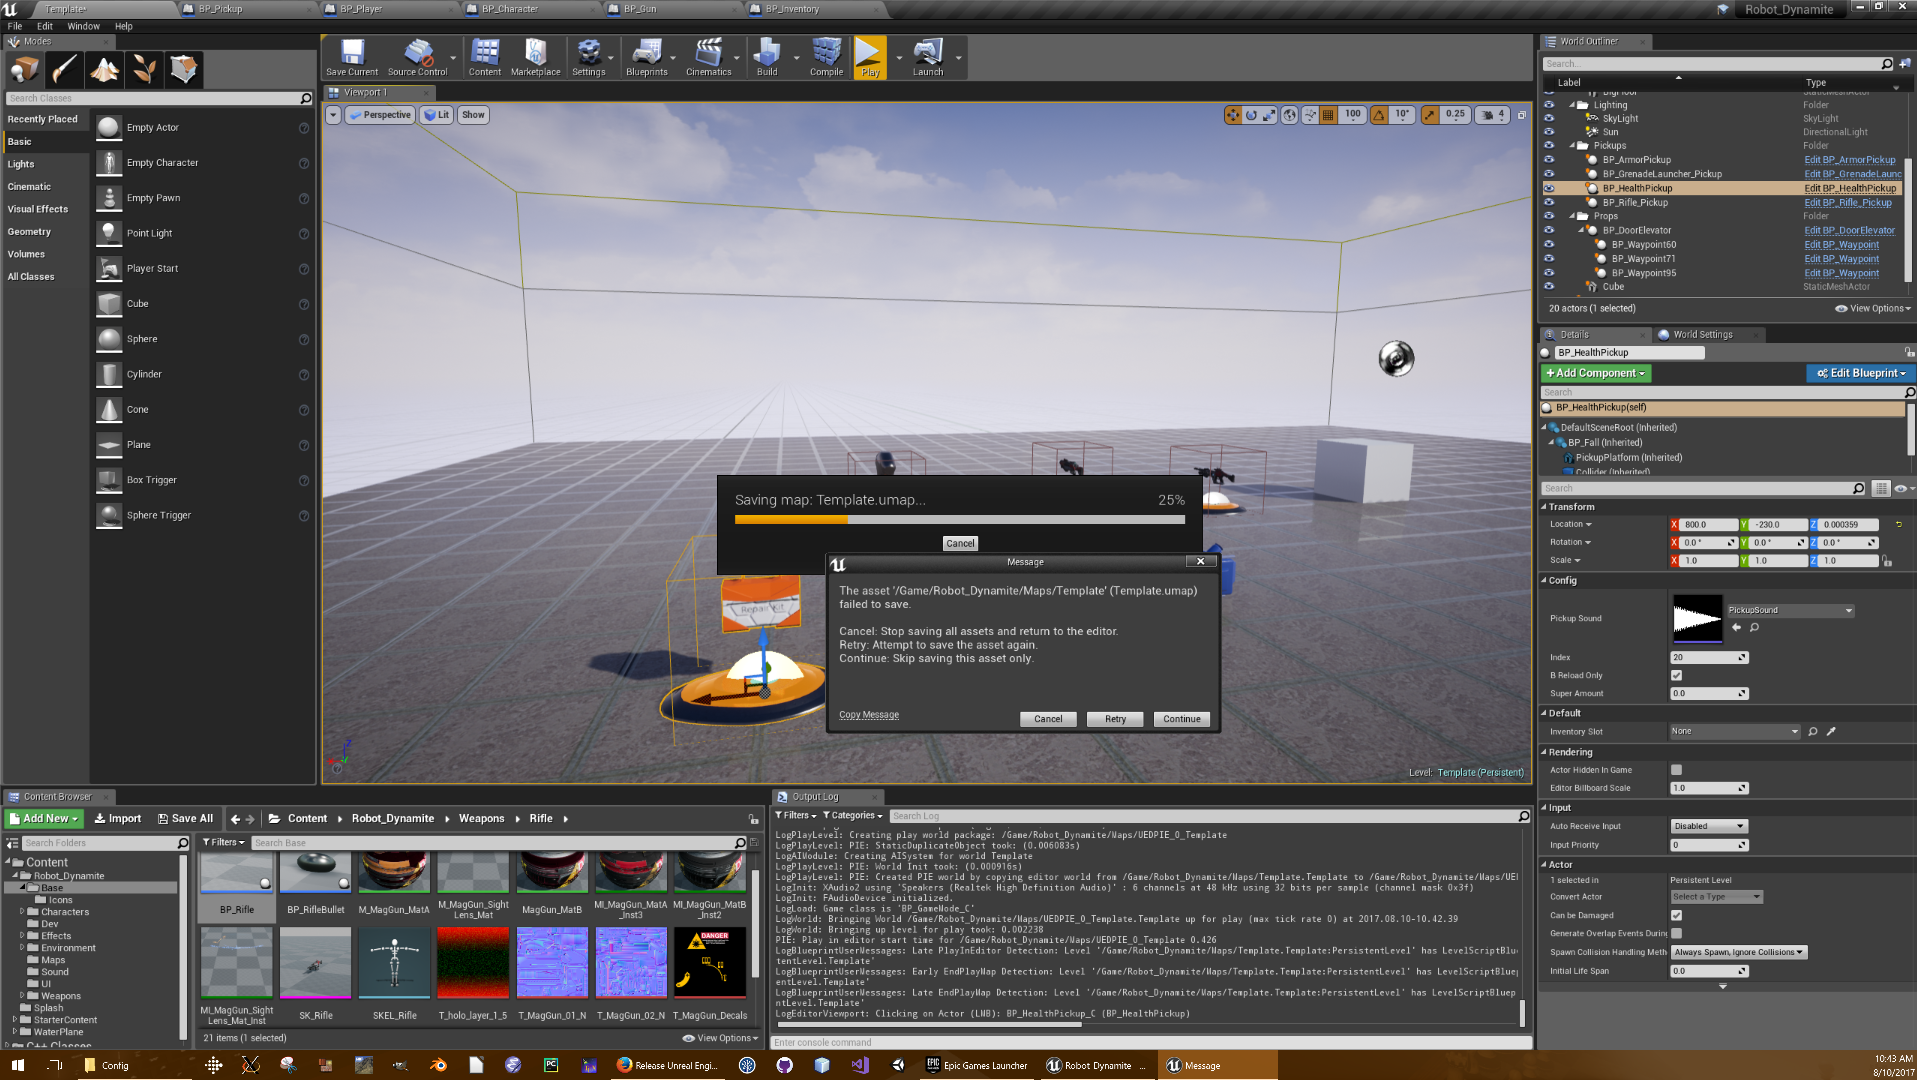The height and width of the screenshot is (1080, 1917).
Task: Click the Windows Start button
Action: pos(18,1065)
